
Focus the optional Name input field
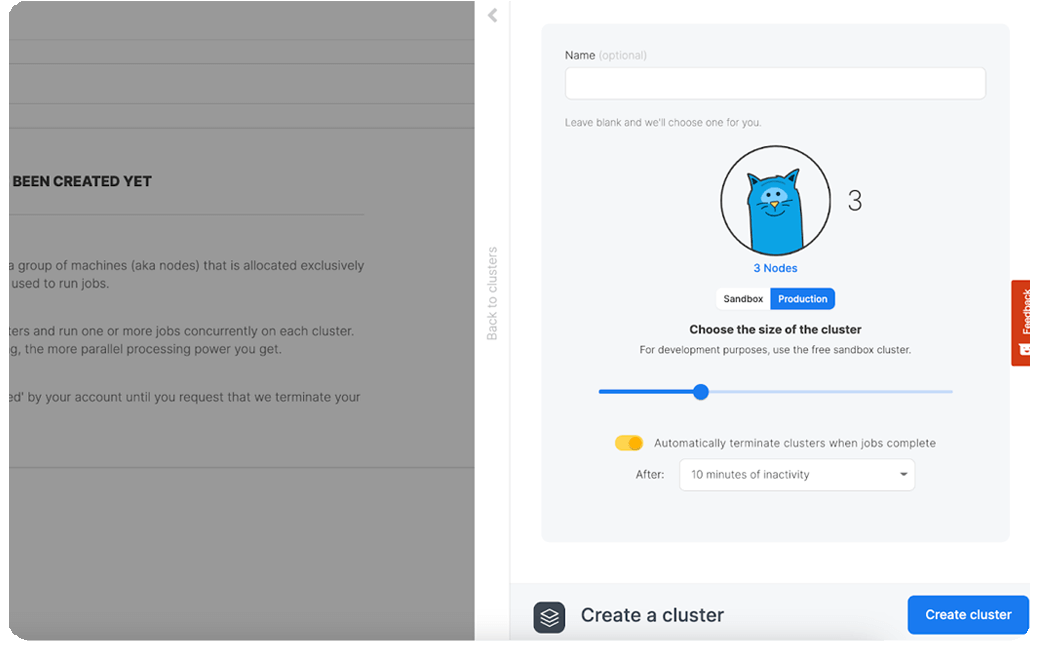775,83
